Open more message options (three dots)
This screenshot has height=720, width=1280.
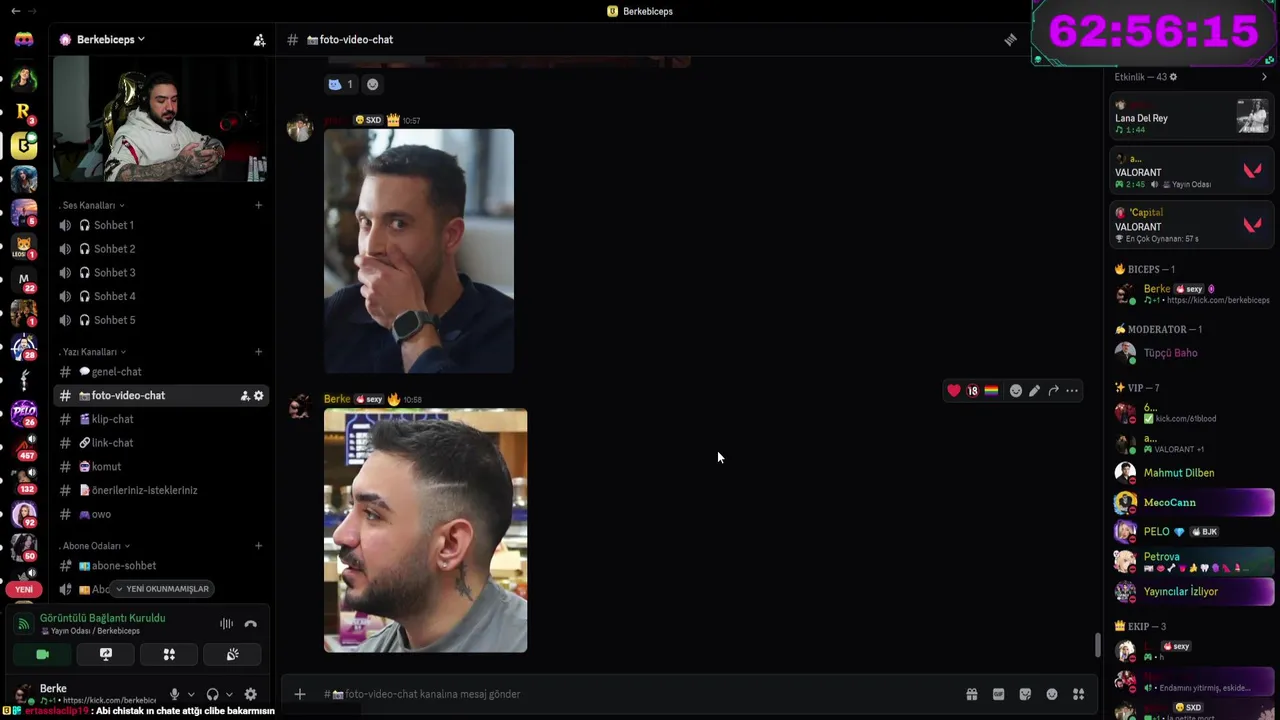pyautogui.click(x=1072, y=391)
